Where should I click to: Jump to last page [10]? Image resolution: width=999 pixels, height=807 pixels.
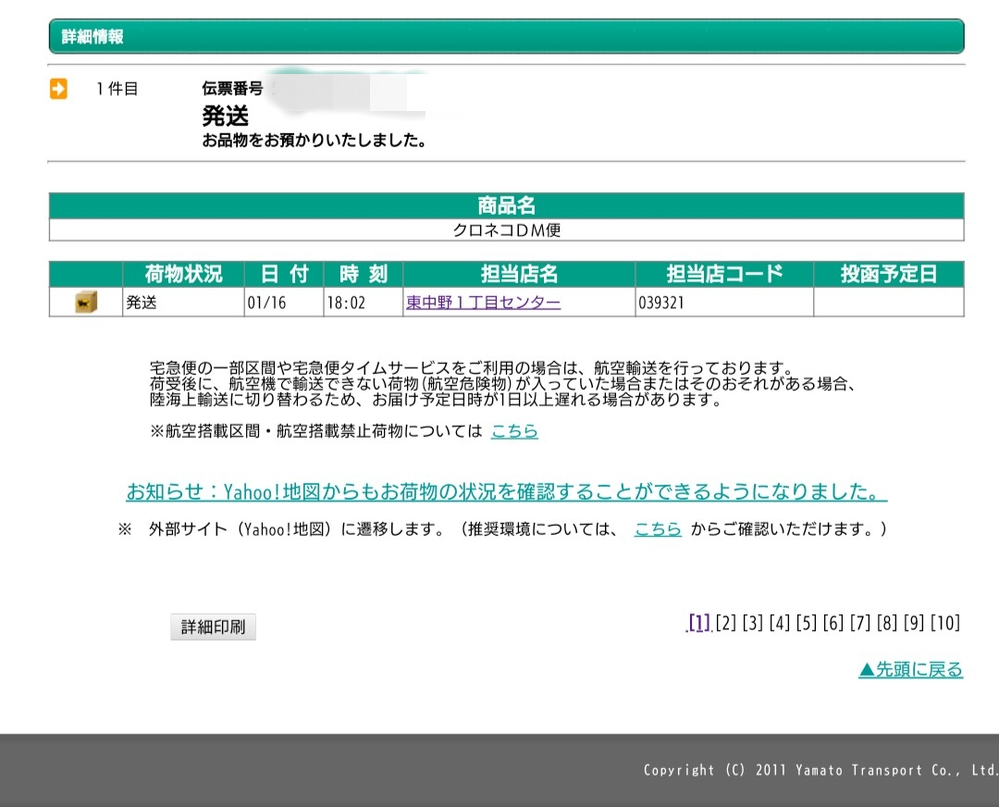(945, 623)
